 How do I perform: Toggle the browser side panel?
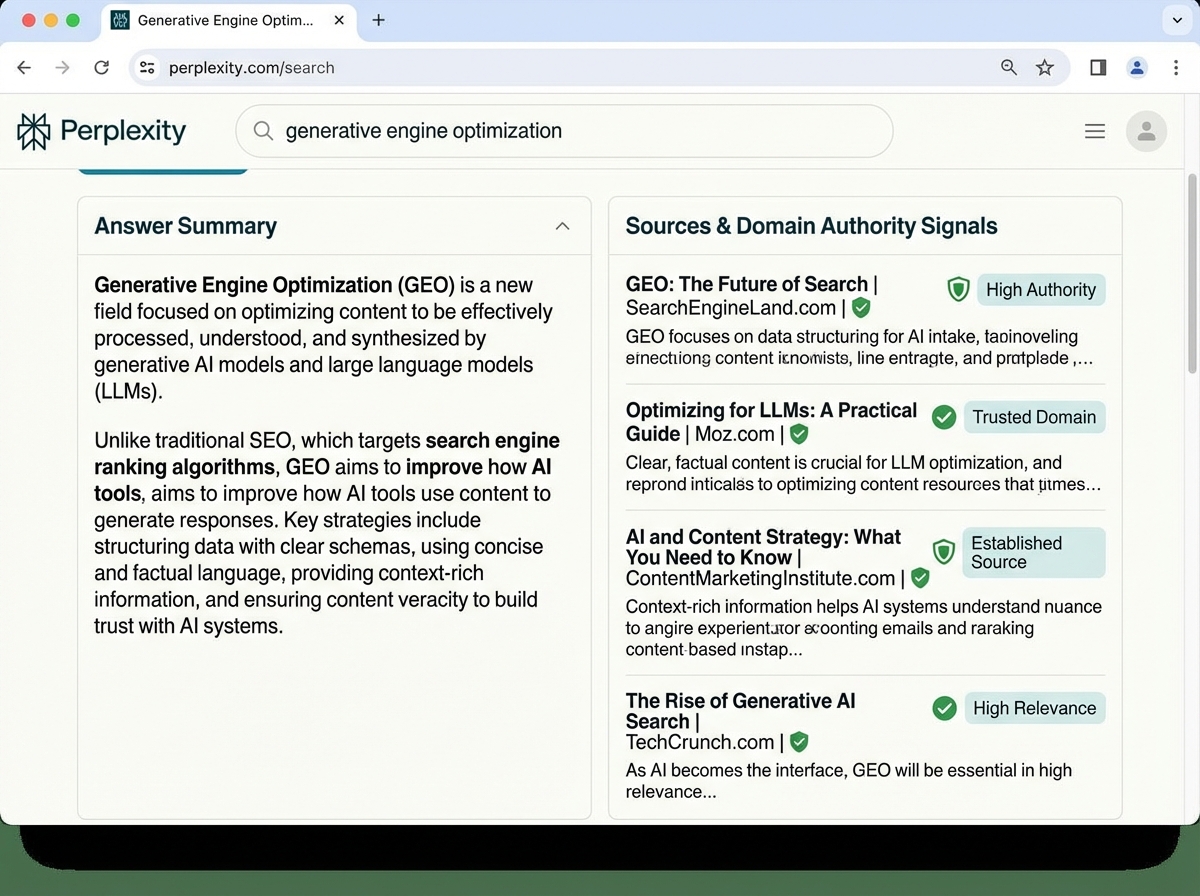1097,67
